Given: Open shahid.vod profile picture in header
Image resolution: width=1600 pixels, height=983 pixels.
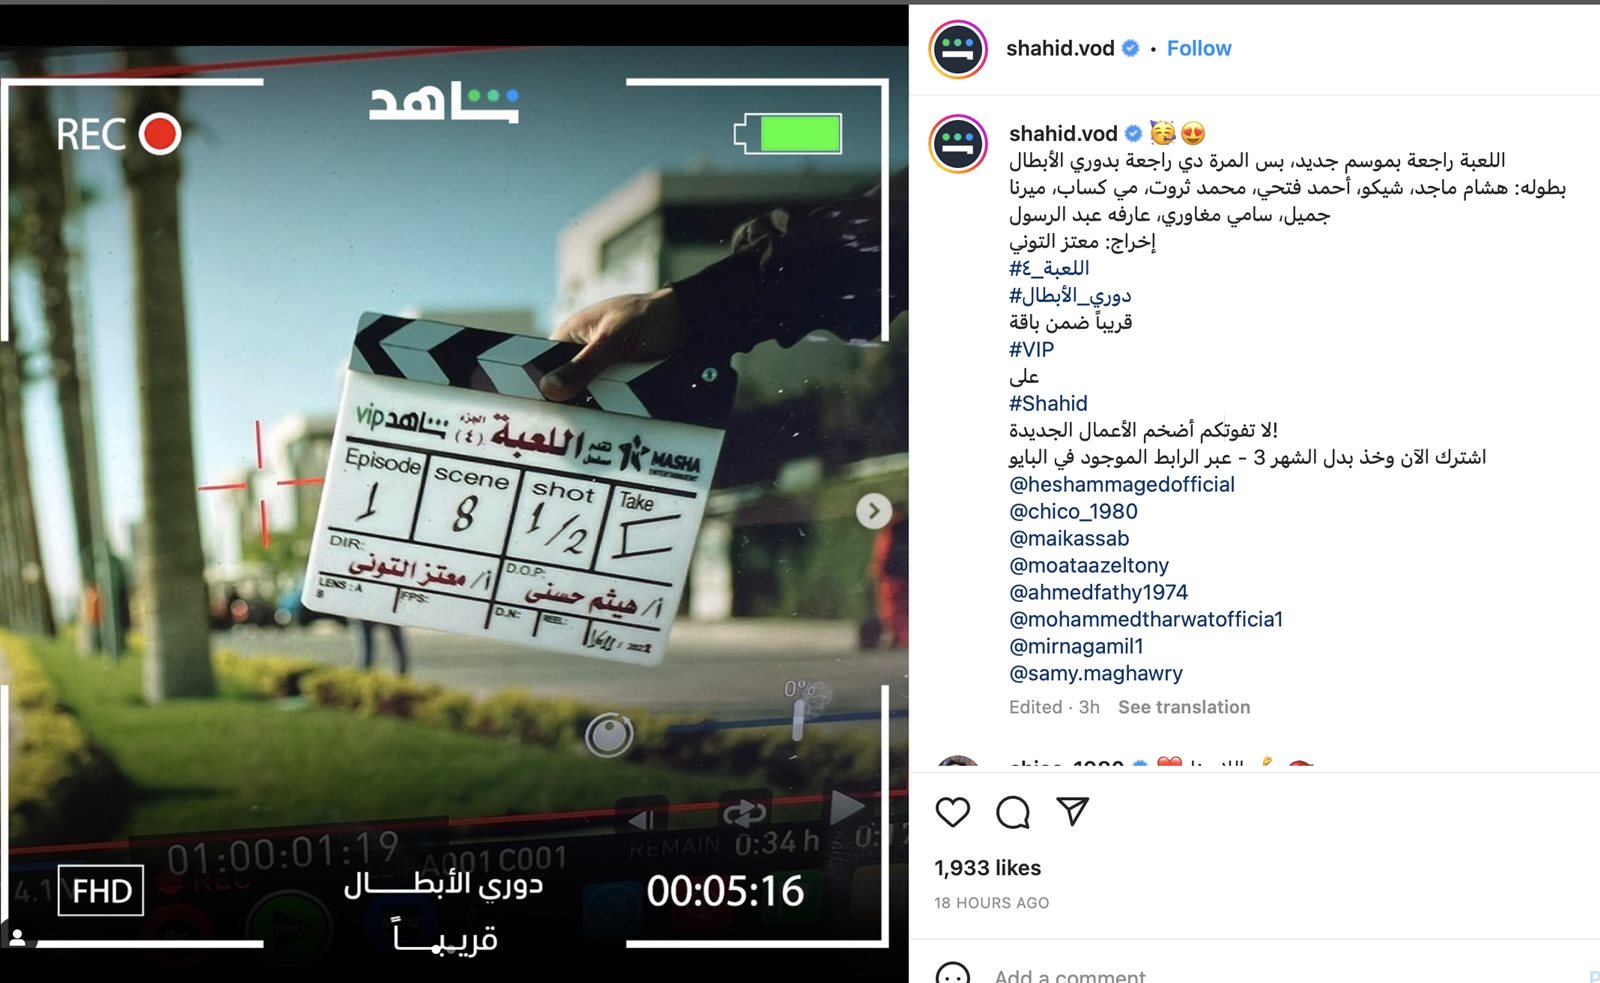Looking at the screenshot, I should coord(958,48).
